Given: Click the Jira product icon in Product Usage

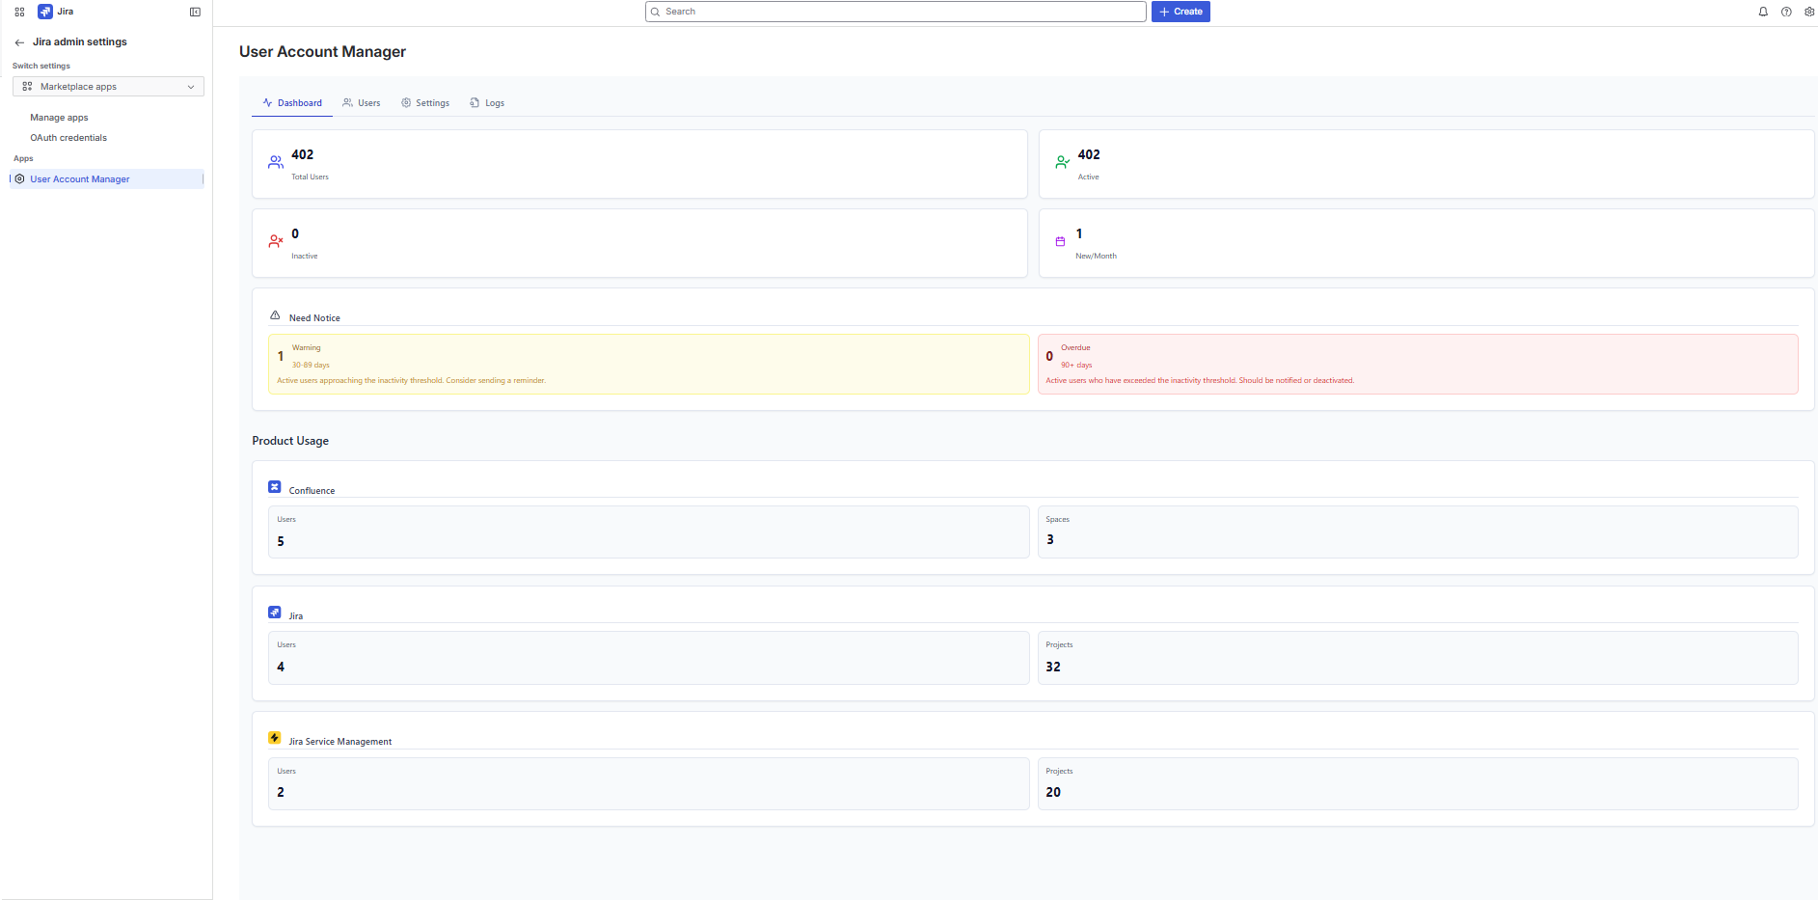Looking at the screenshot, I should pos(274,611).
